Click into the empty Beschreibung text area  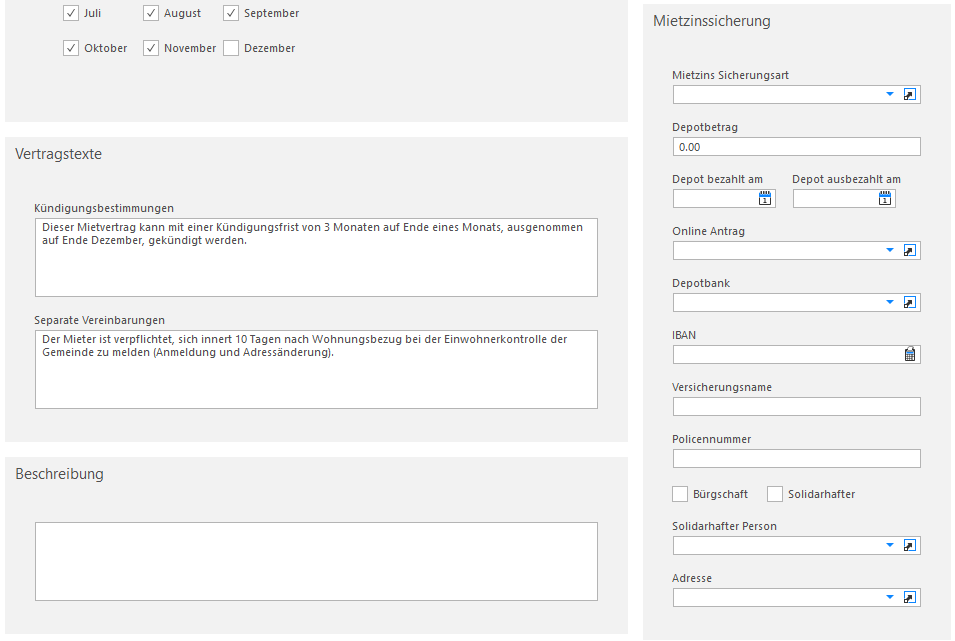point(316,562)
